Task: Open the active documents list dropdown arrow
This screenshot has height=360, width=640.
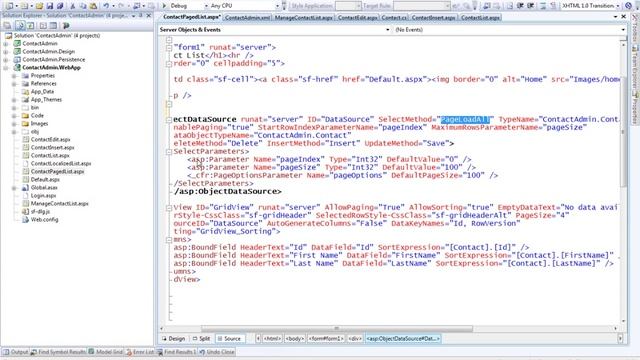Action: [x=616, y=17]
